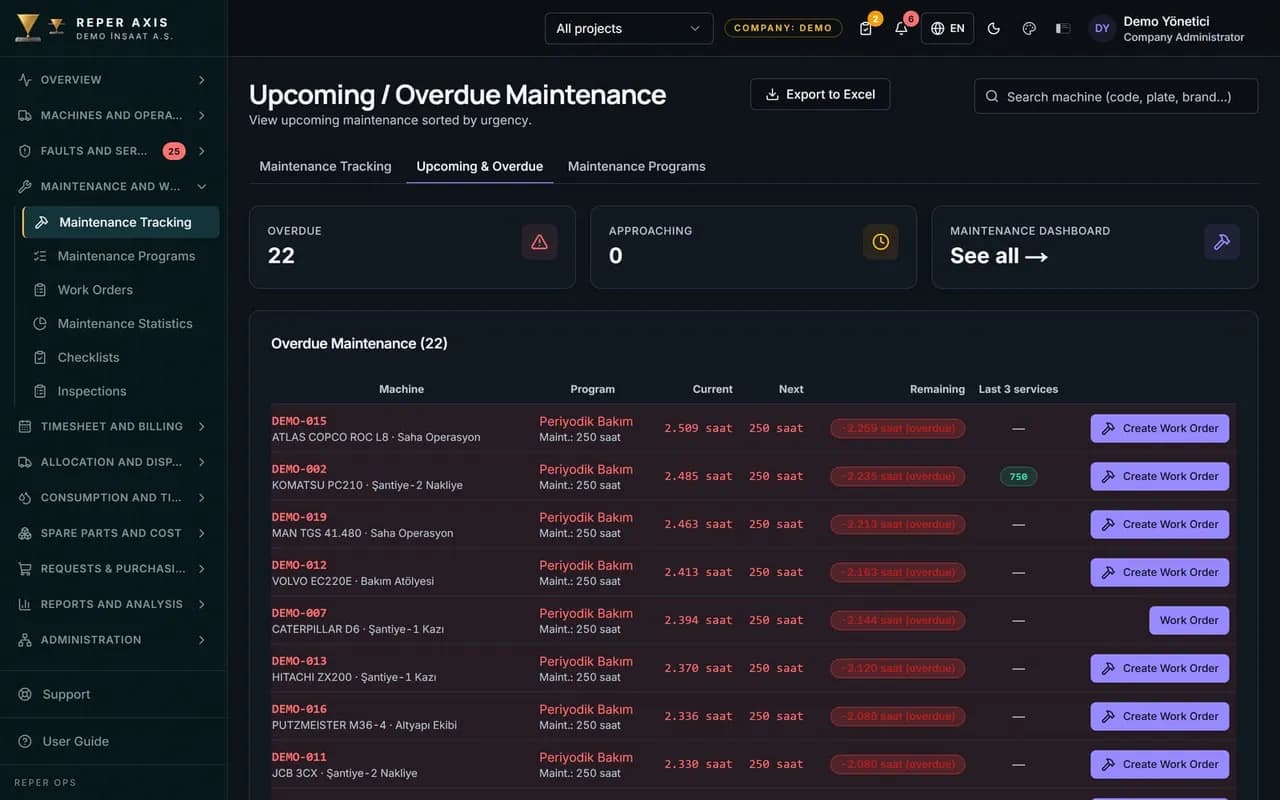Click the Support lifebuoy icon
The image size is (1280, 800).
(25, 694)
